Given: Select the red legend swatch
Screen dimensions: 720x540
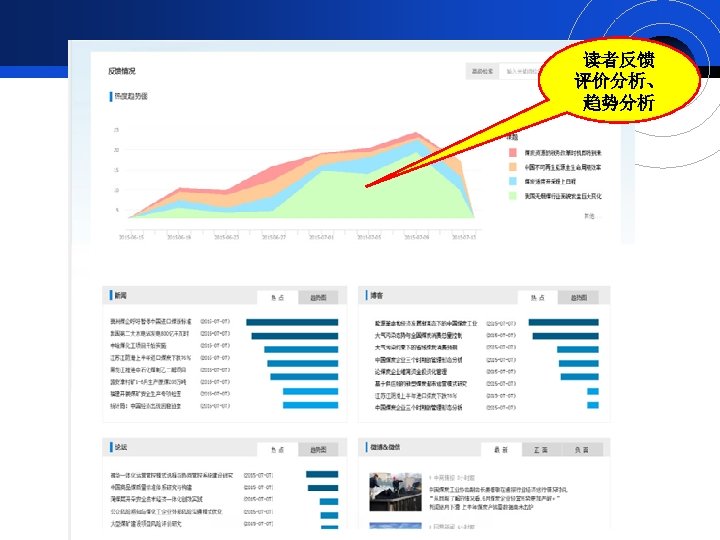Looking at the screenshot, I should coord(512,152).
